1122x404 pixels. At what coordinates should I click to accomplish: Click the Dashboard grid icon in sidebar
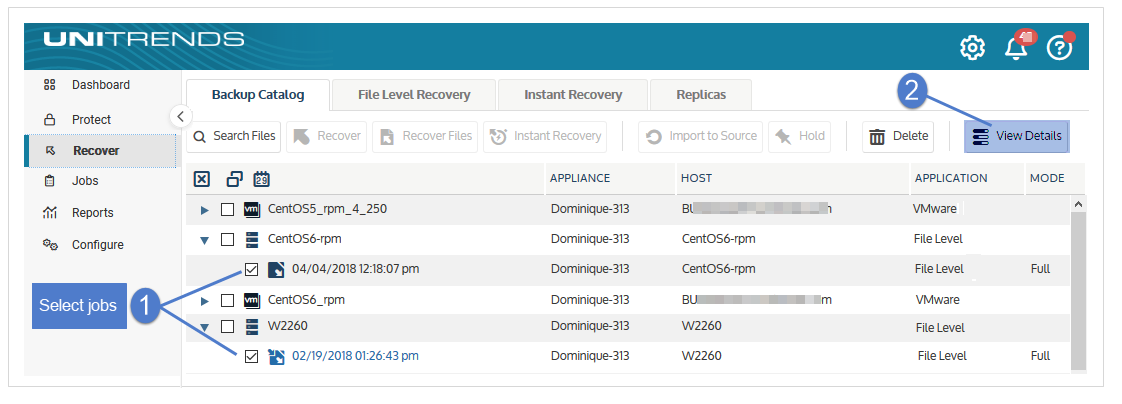tap(49, 85)
